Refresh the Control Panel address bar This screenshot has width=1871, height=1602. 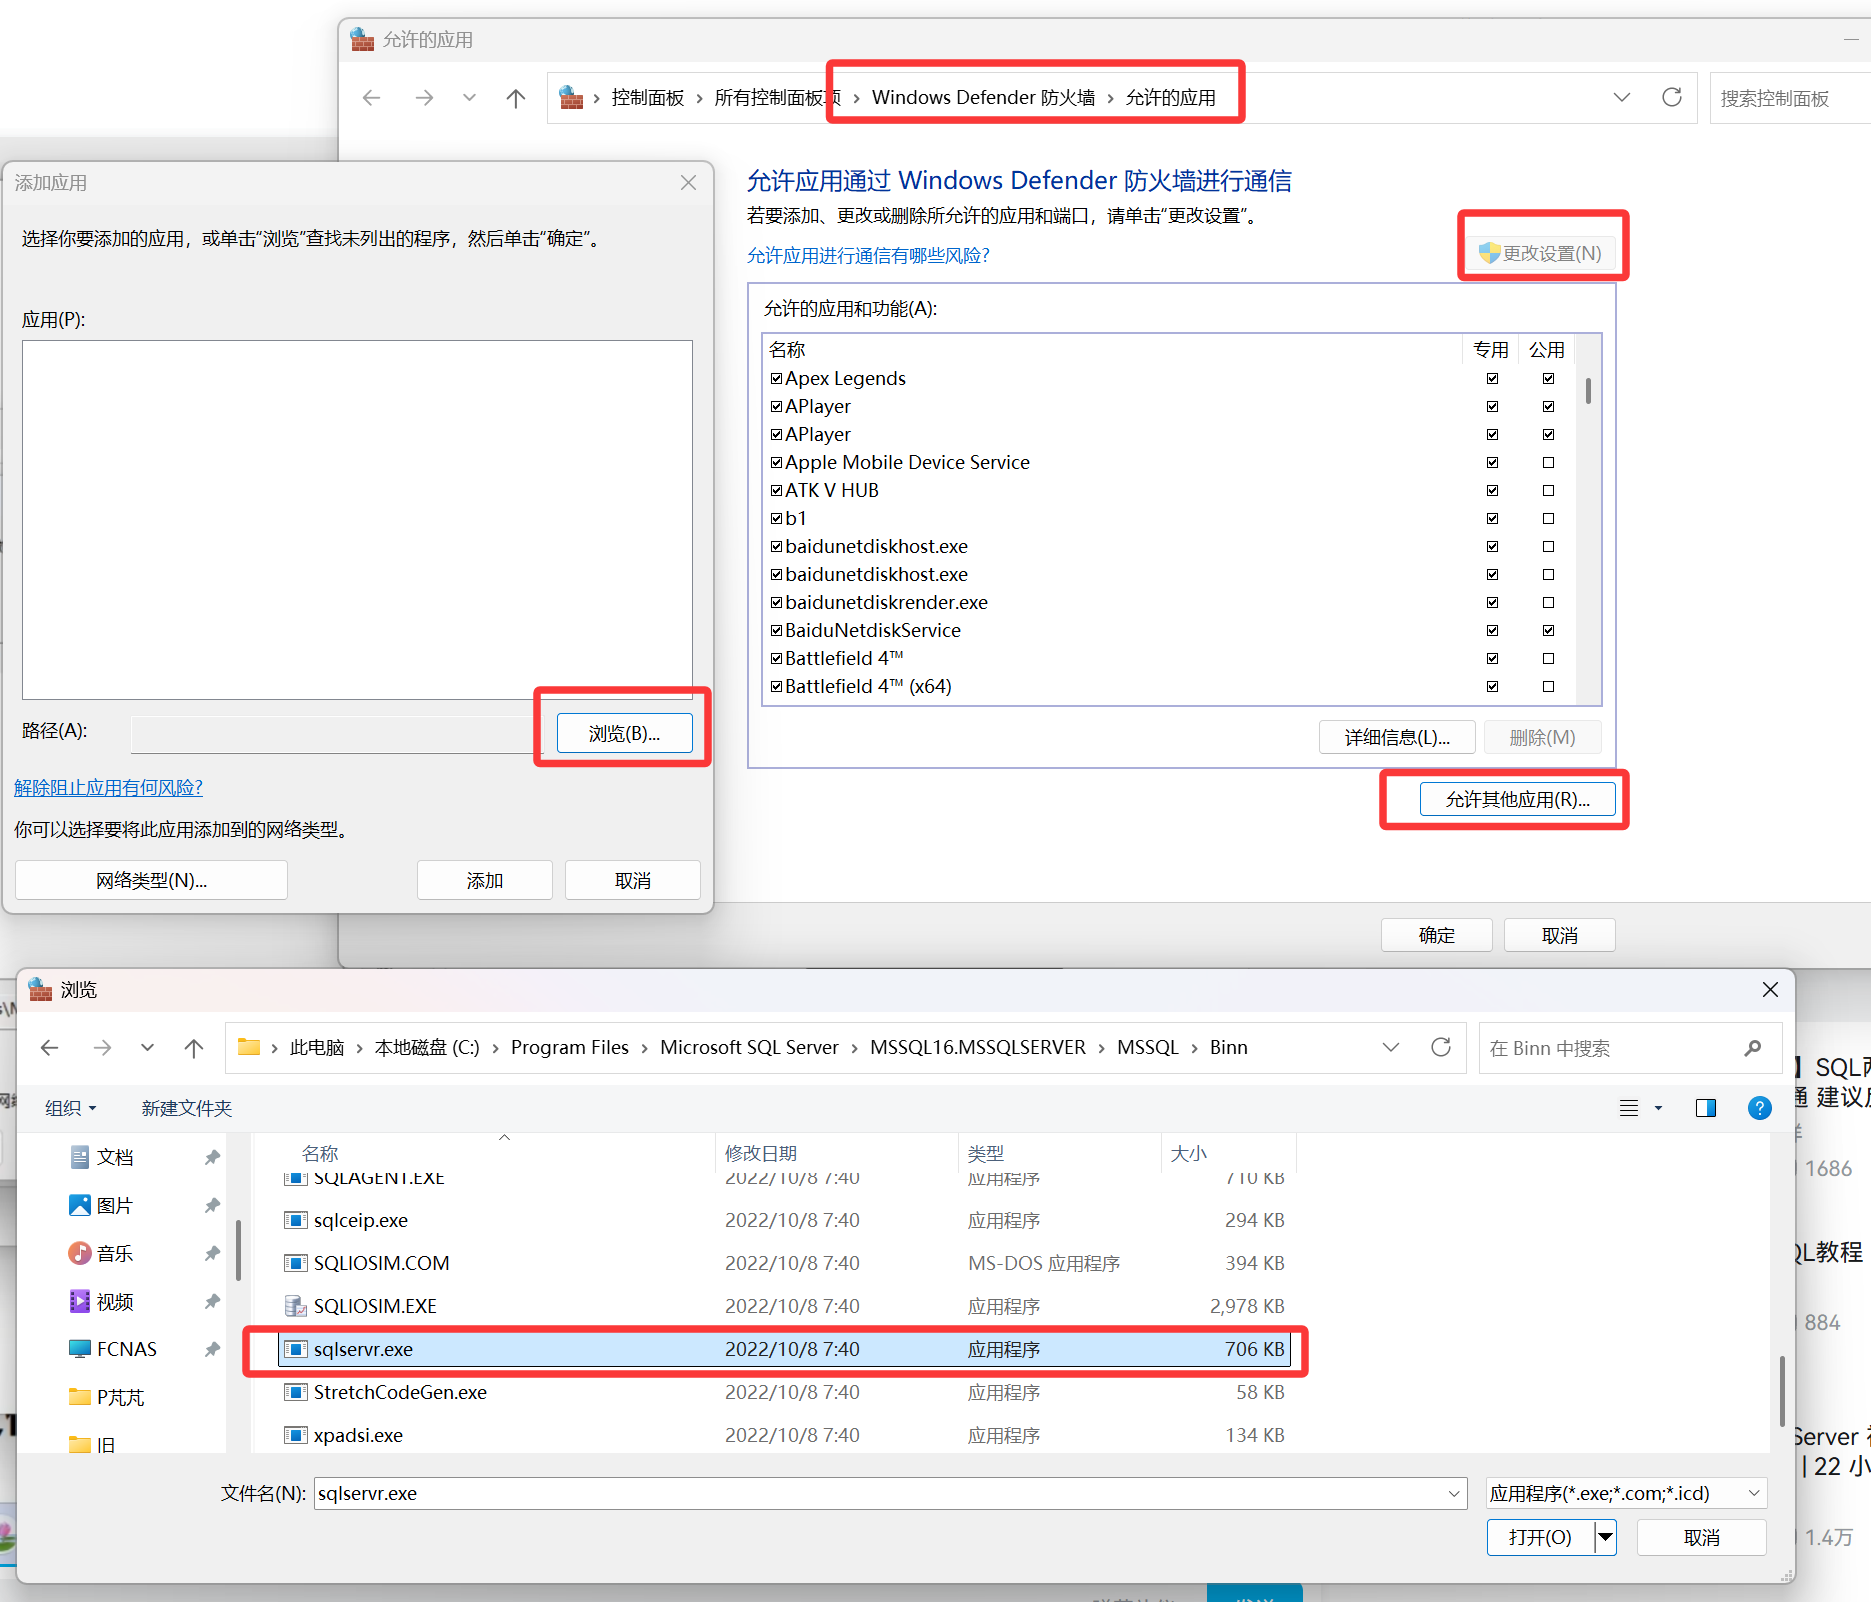(x=1671, y=97)
